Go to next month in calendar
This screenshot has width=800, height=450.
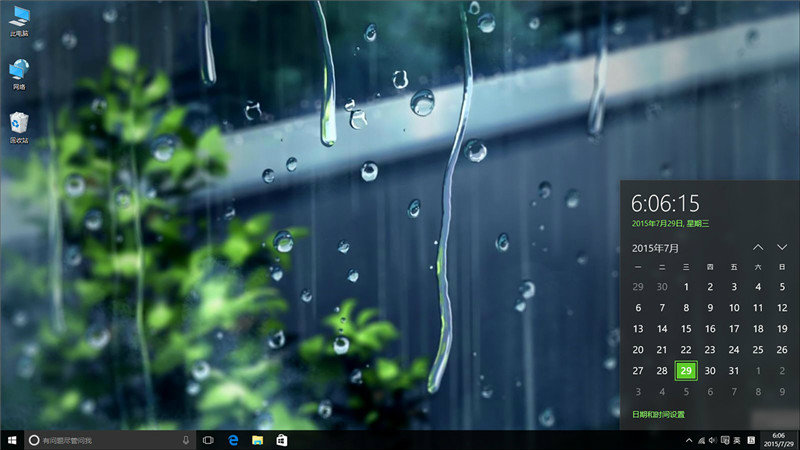click(782, 247)
